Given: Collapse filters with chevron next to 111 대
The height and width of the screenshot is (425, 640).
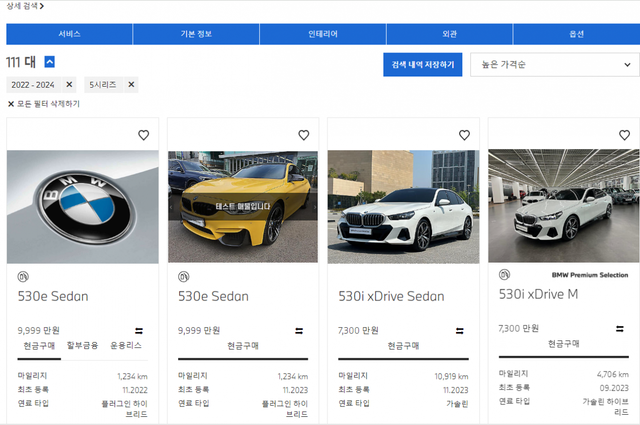Looking at the screenshot, I should [50, 62].
